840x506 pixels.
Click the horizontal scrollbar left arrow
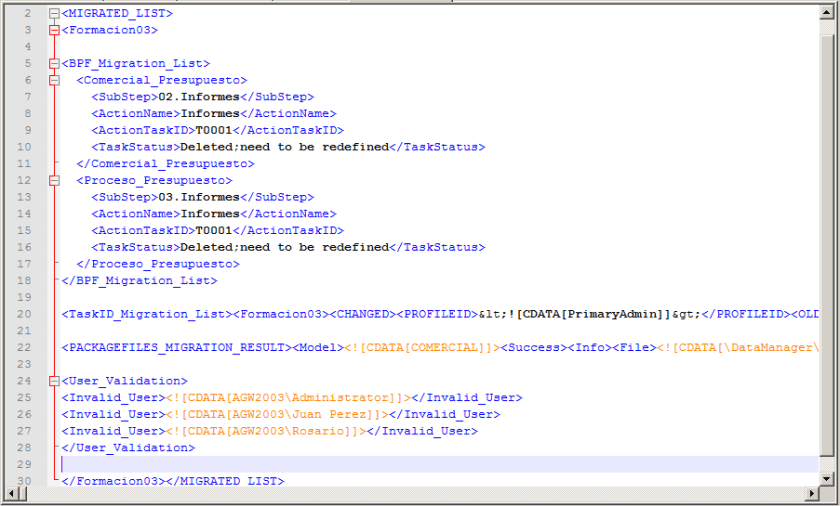tap(11, 495)
